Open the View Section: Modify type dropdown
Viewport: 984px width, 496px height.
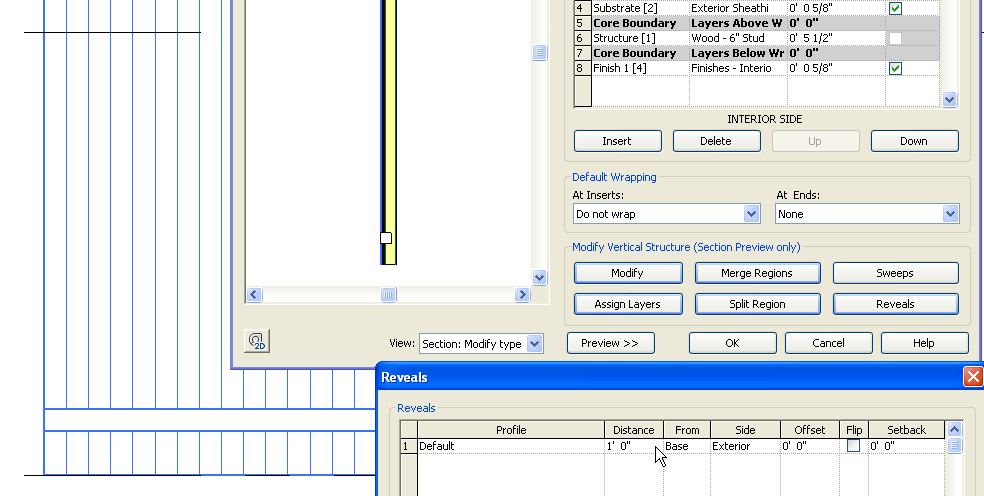(x=534, y=343)
